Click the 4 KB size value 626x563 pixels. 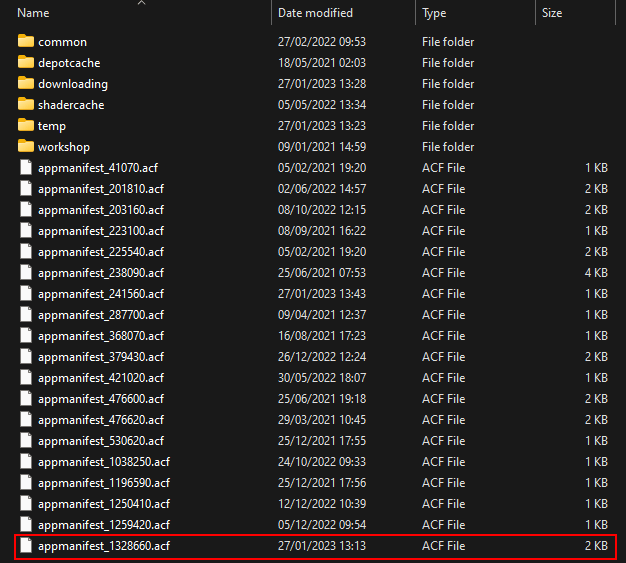click(596, 273)
